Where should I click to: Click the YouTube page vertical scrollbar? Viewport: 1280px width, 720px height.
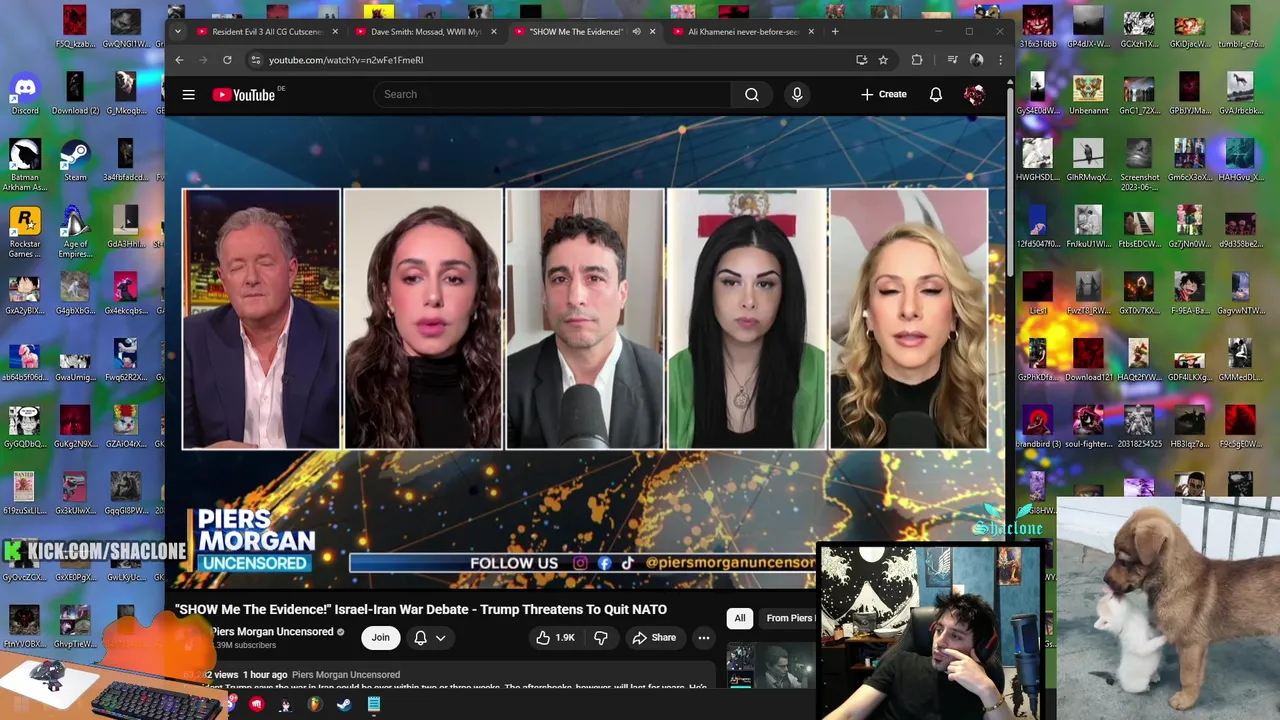[1009, 180]
